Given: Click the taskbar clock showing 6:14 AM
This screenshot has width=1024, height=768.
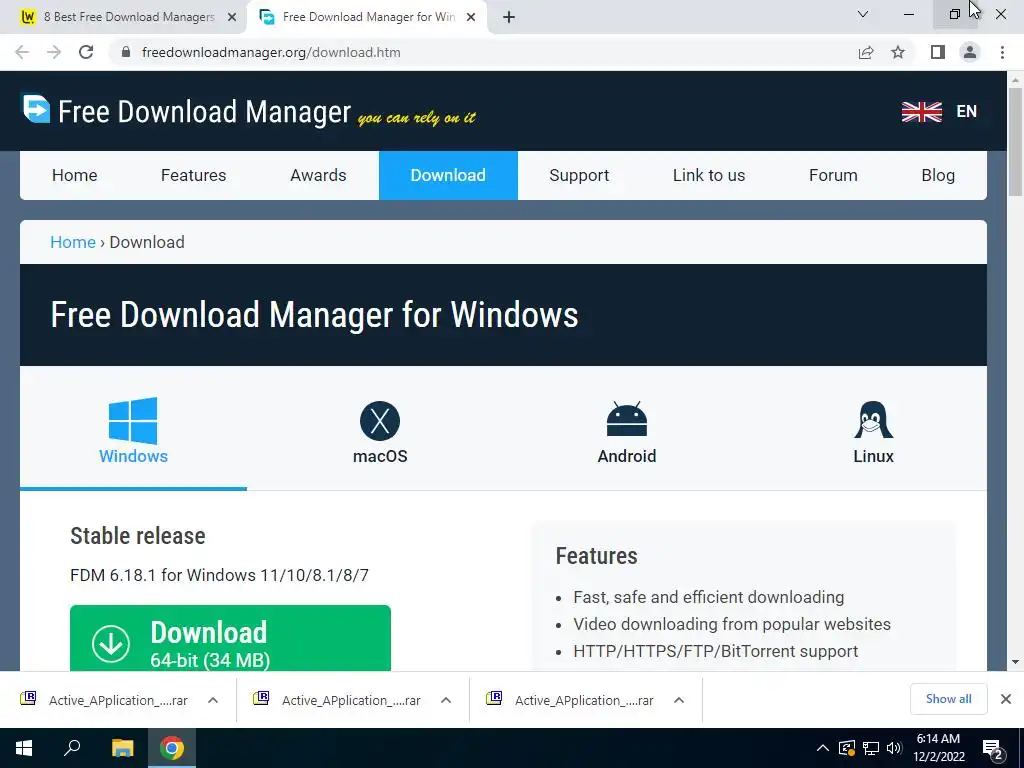Looking at the screenshot, I should [938, 748].
